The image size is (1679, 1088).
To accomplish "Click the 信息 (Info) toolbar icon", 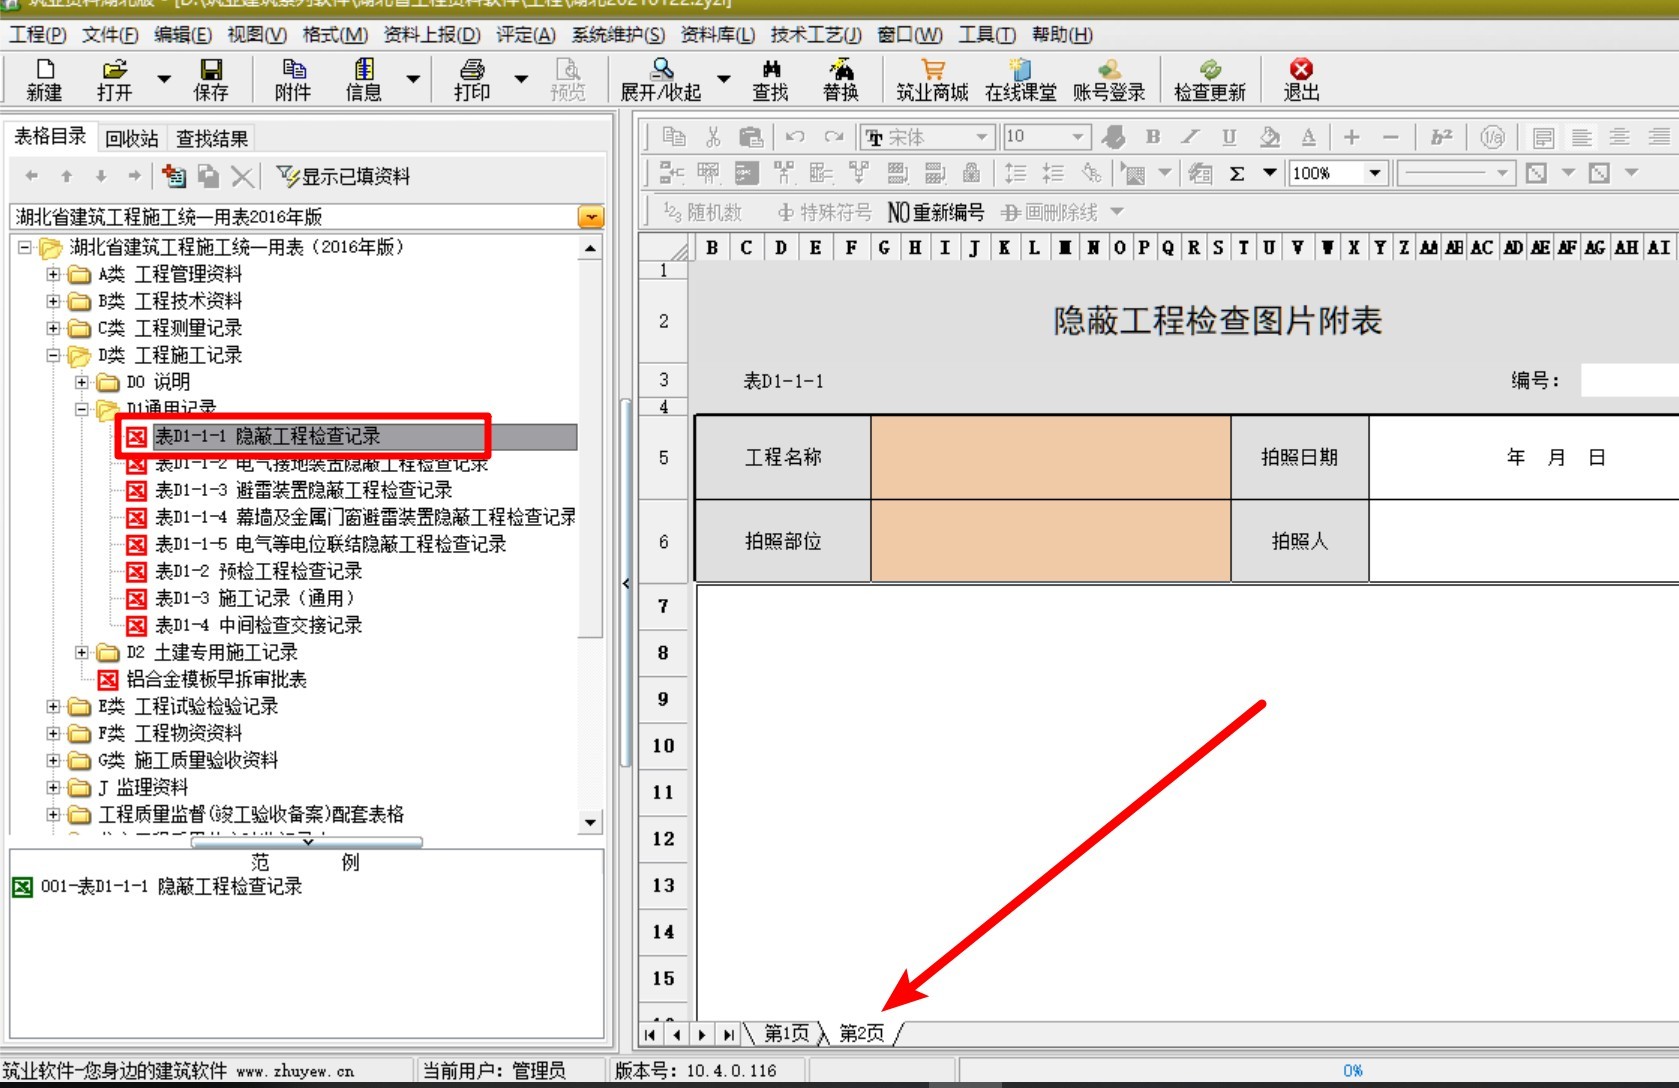I will (x=364, y=80).
